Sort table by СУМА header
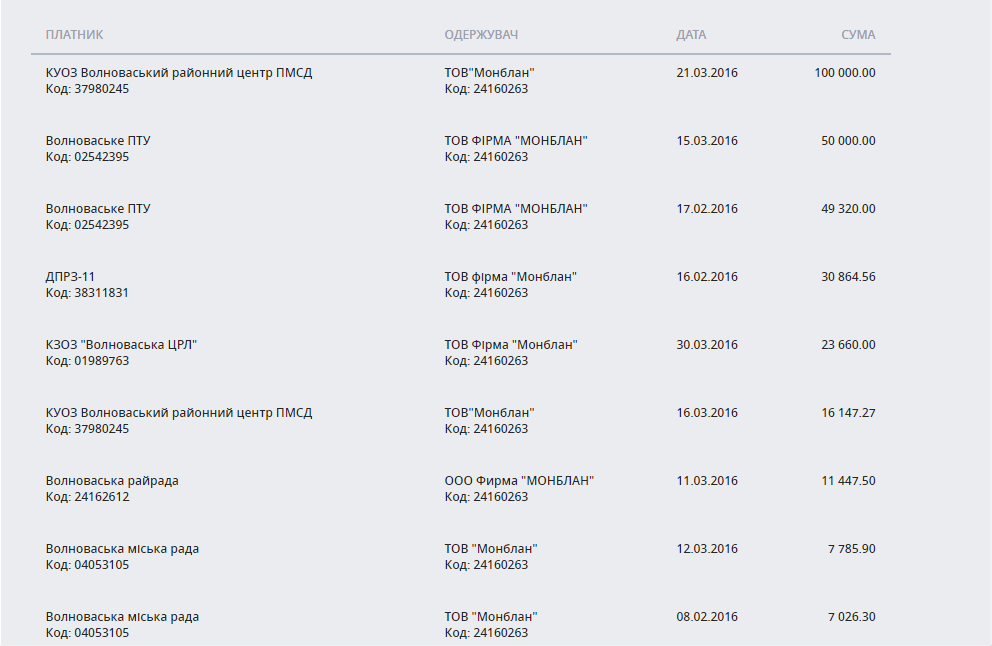The height and width of the screenshot is (646, 992). point(858,35)
